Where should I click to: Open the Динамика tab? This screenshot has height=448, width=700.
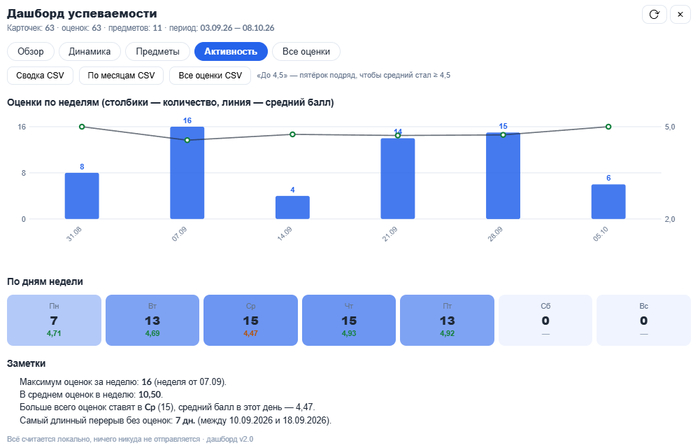pyautogui.click(x=90, y=51)
